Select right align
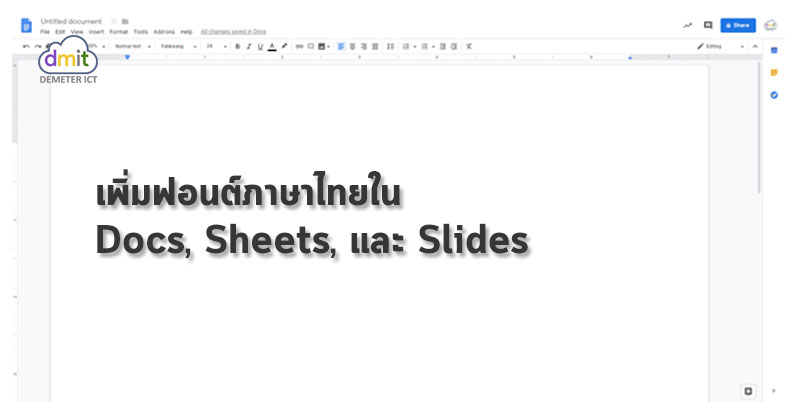The height and width of the screenshot is (420, 800). (x=364, y=46)
